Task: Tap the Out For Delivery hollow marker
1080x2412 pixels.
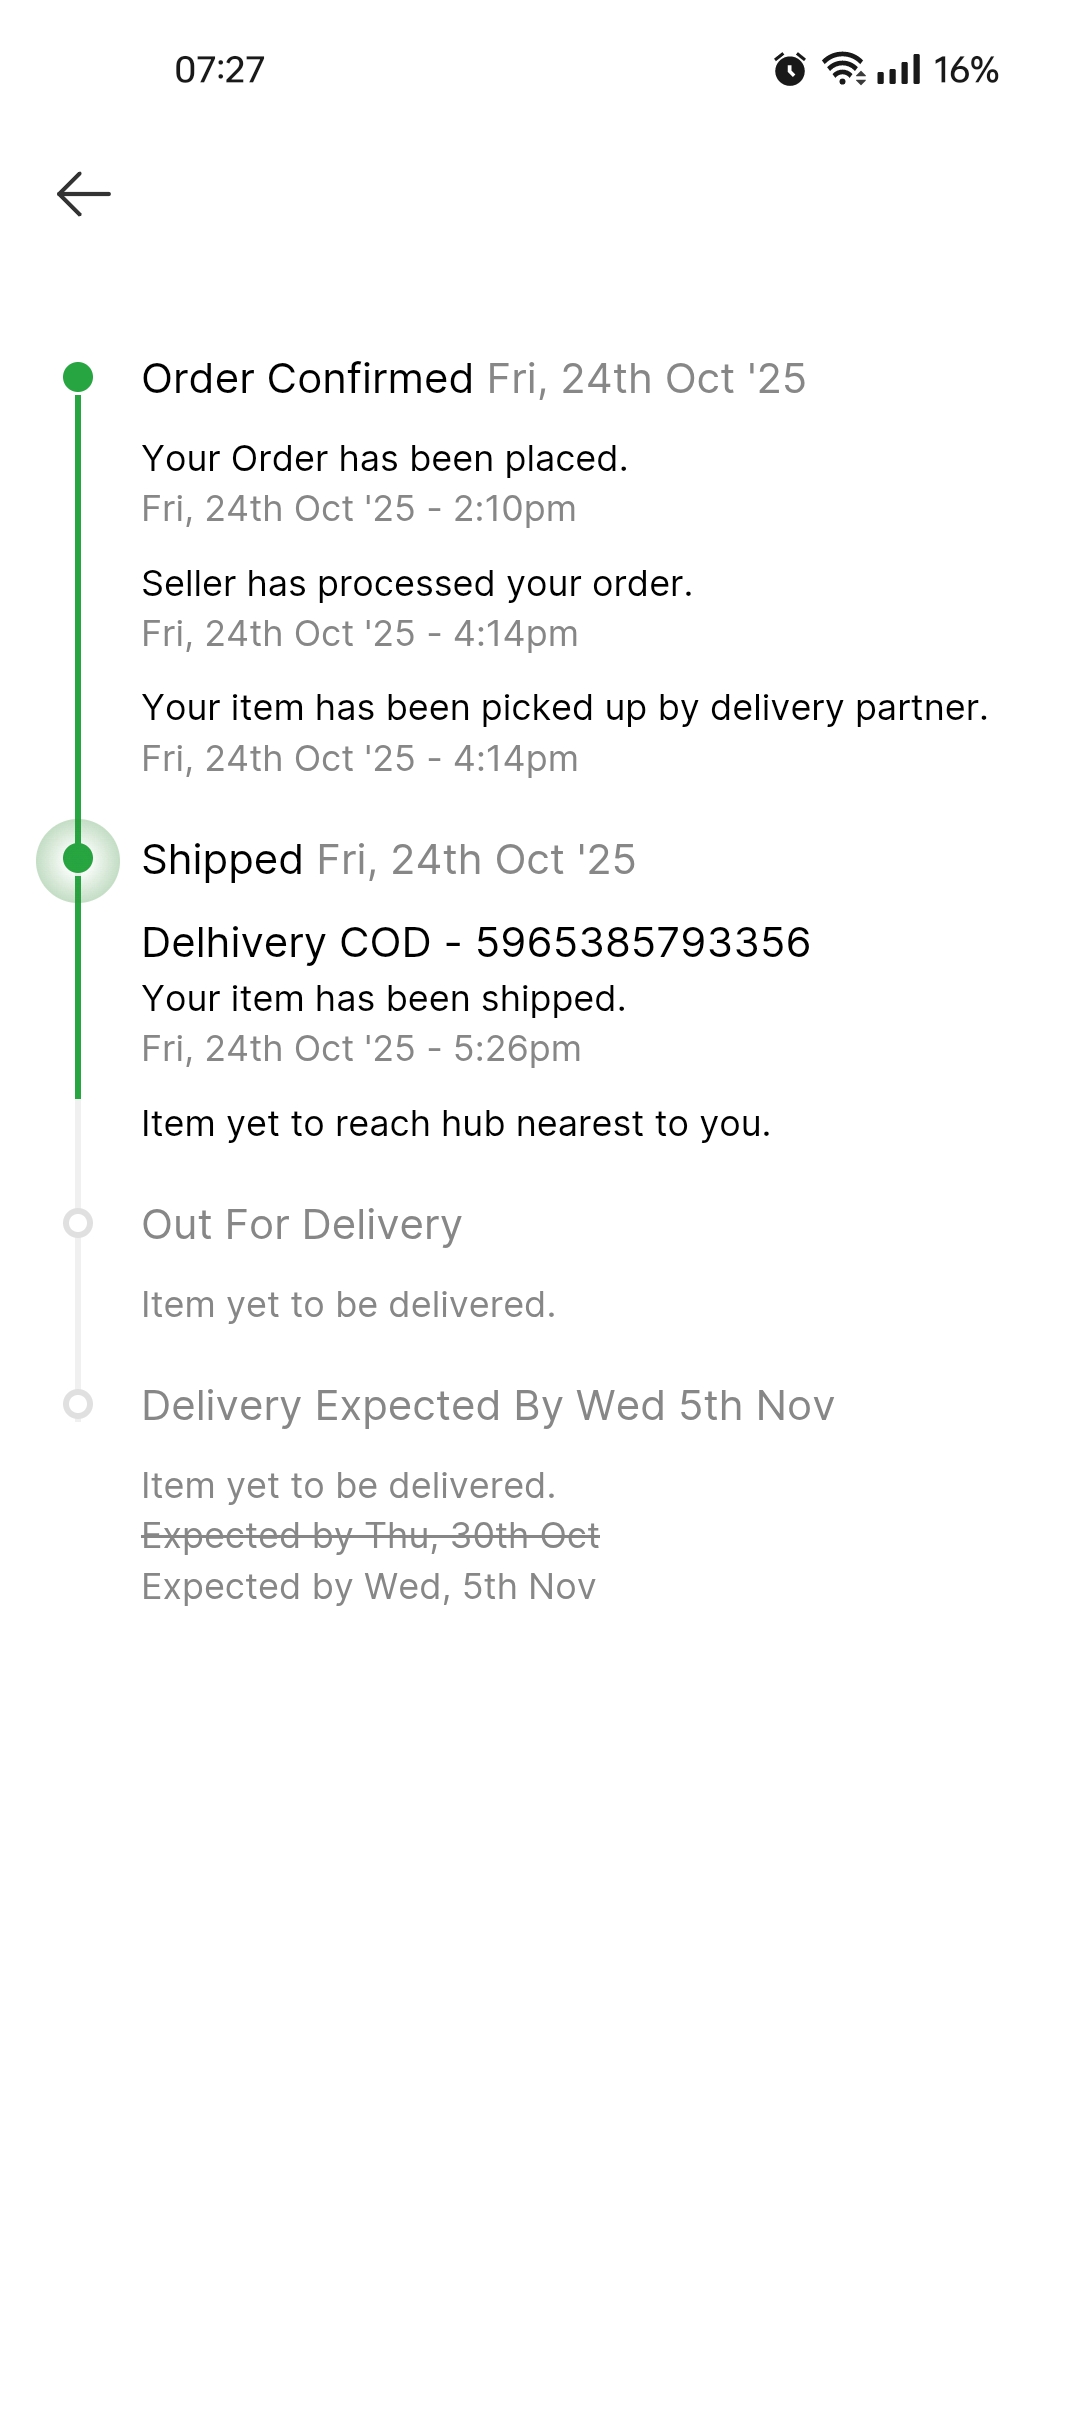Action: (78, 1223)
